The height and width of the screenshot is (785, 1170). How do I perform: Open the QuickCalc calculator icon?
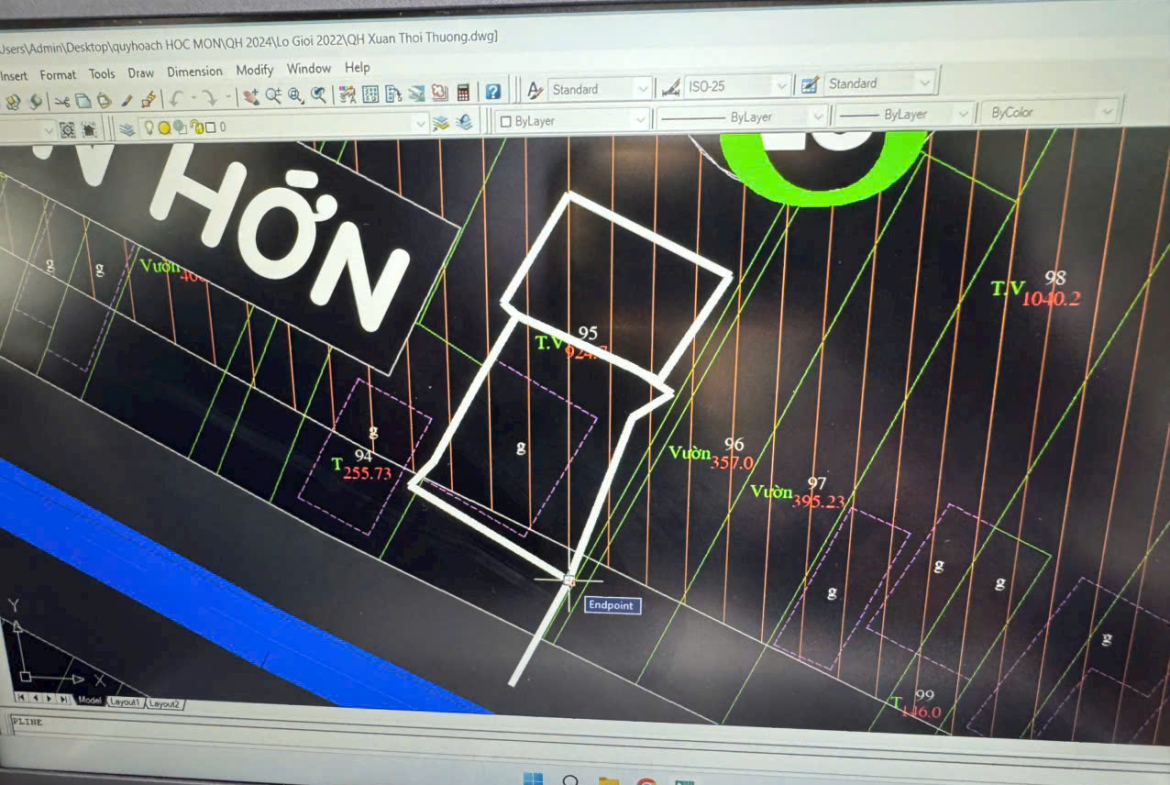pyautogui.click(x=463, y=93)
